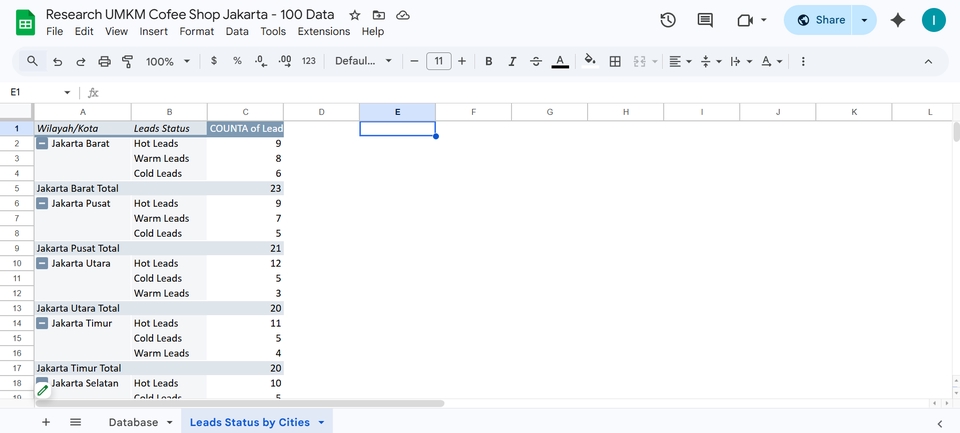Image resolution: width=960 pixels, height=433 pixels.
Task: Switch to the Database sheet tab
Action: coord(133,422)
